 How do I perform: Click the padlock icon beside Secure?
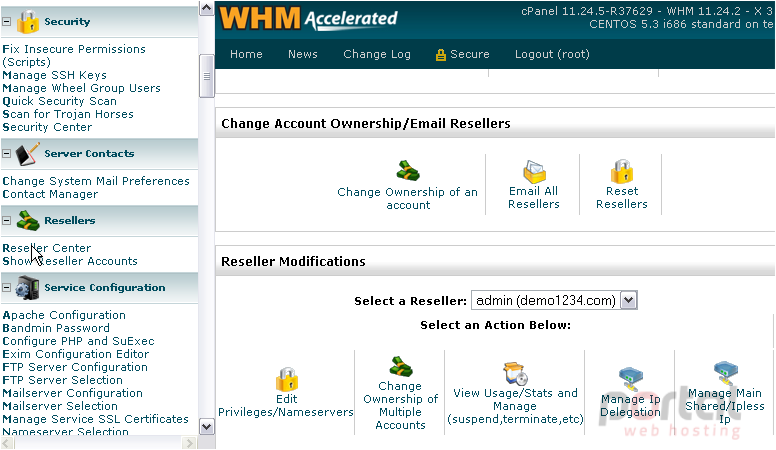click(440, 54)
